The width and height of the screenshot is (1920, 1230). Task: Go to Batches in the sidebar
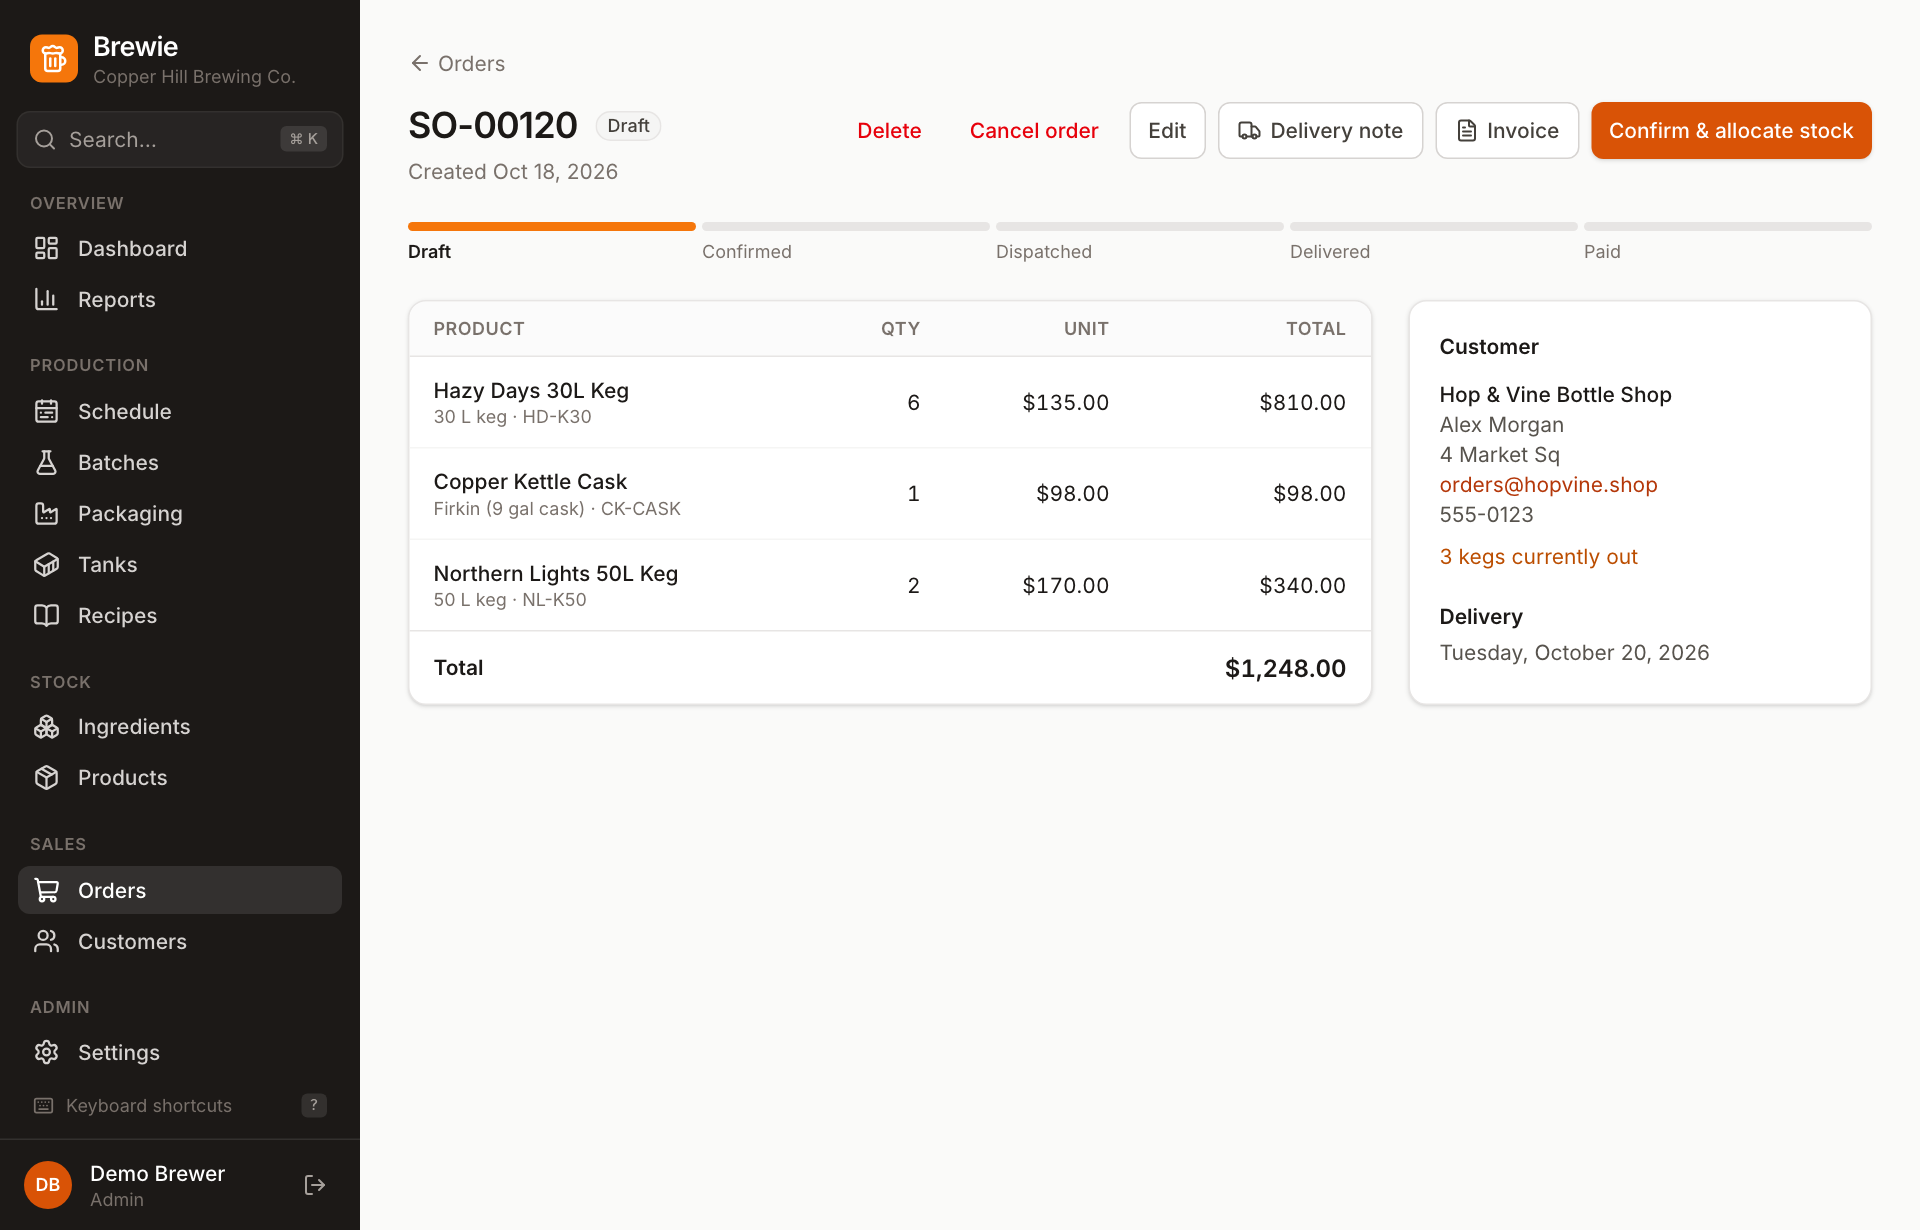click(x=180, y=462)
